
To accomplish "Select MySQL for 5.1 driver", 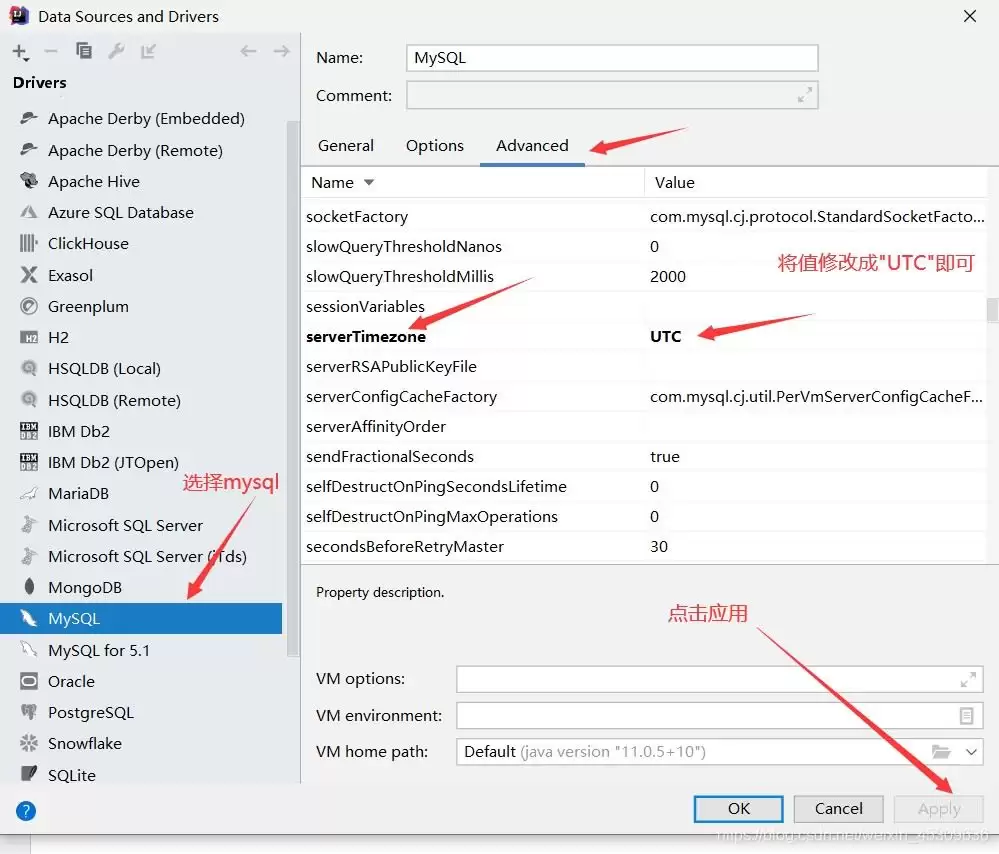I will coord(99,650).
